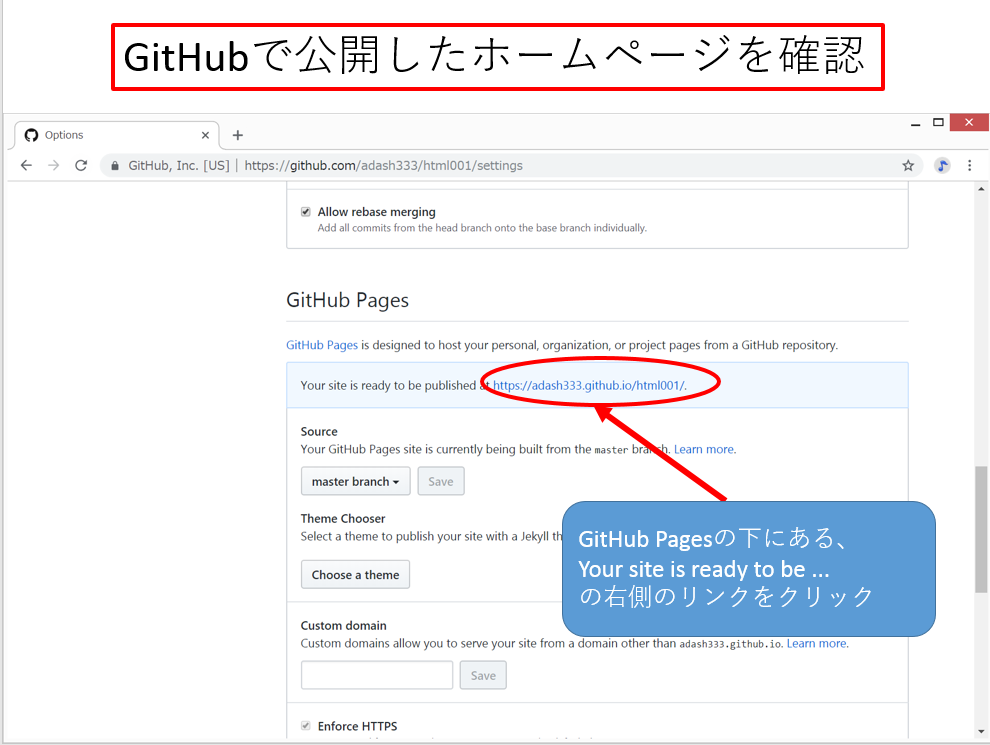Click the browser back arrow
Viewport: 990px width, 745px height.
point(26,166)
